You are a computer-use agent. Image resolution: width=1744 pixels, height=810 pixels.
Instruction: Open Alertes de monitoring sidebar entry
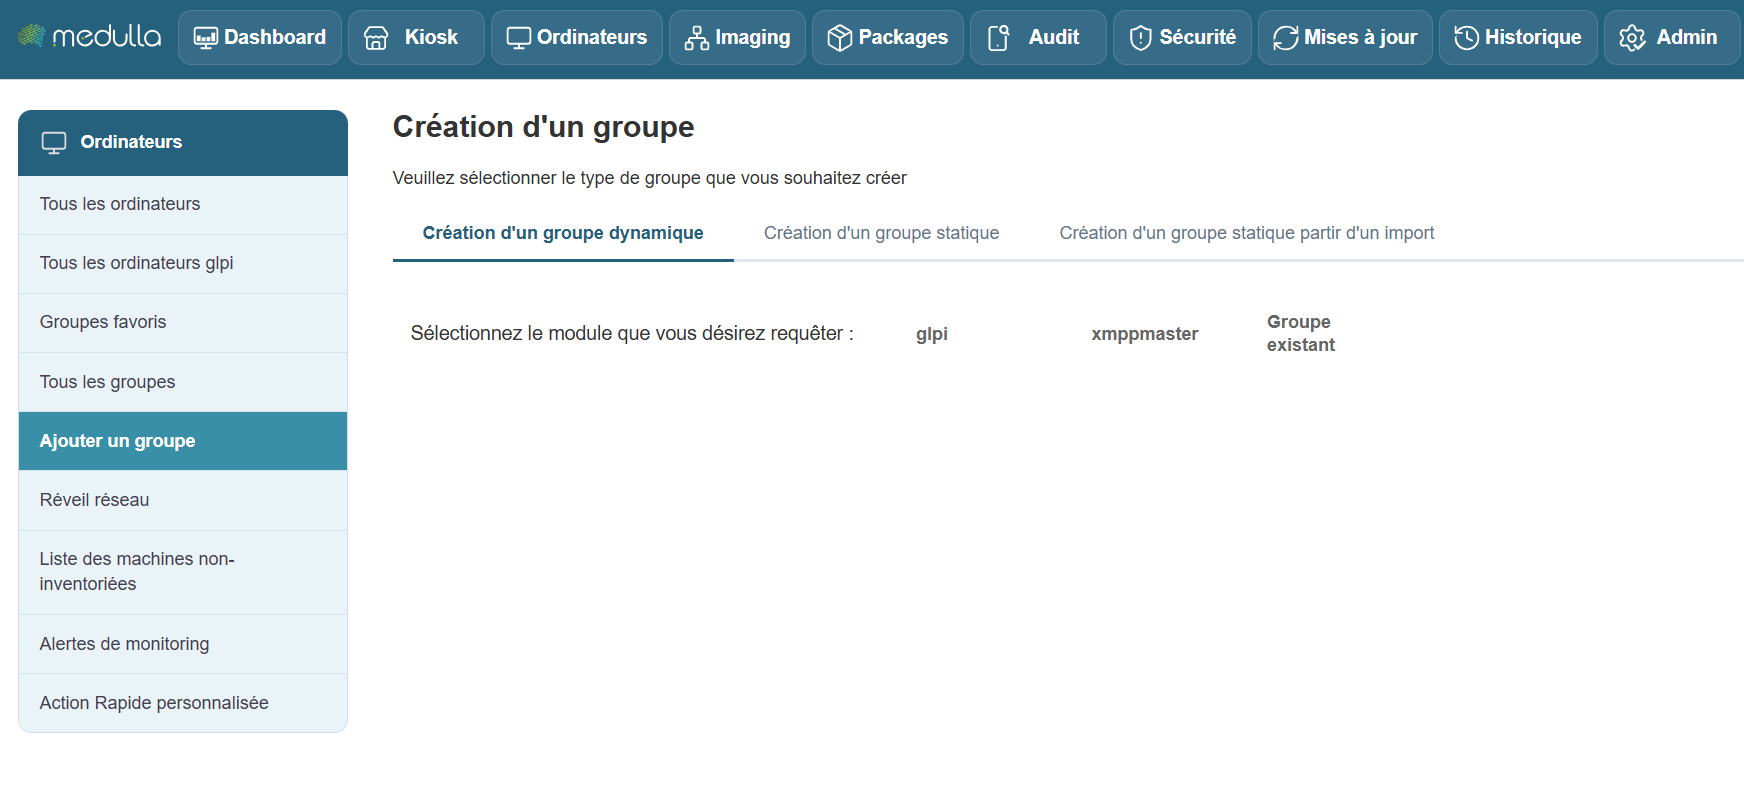click(x=124, y=644)
